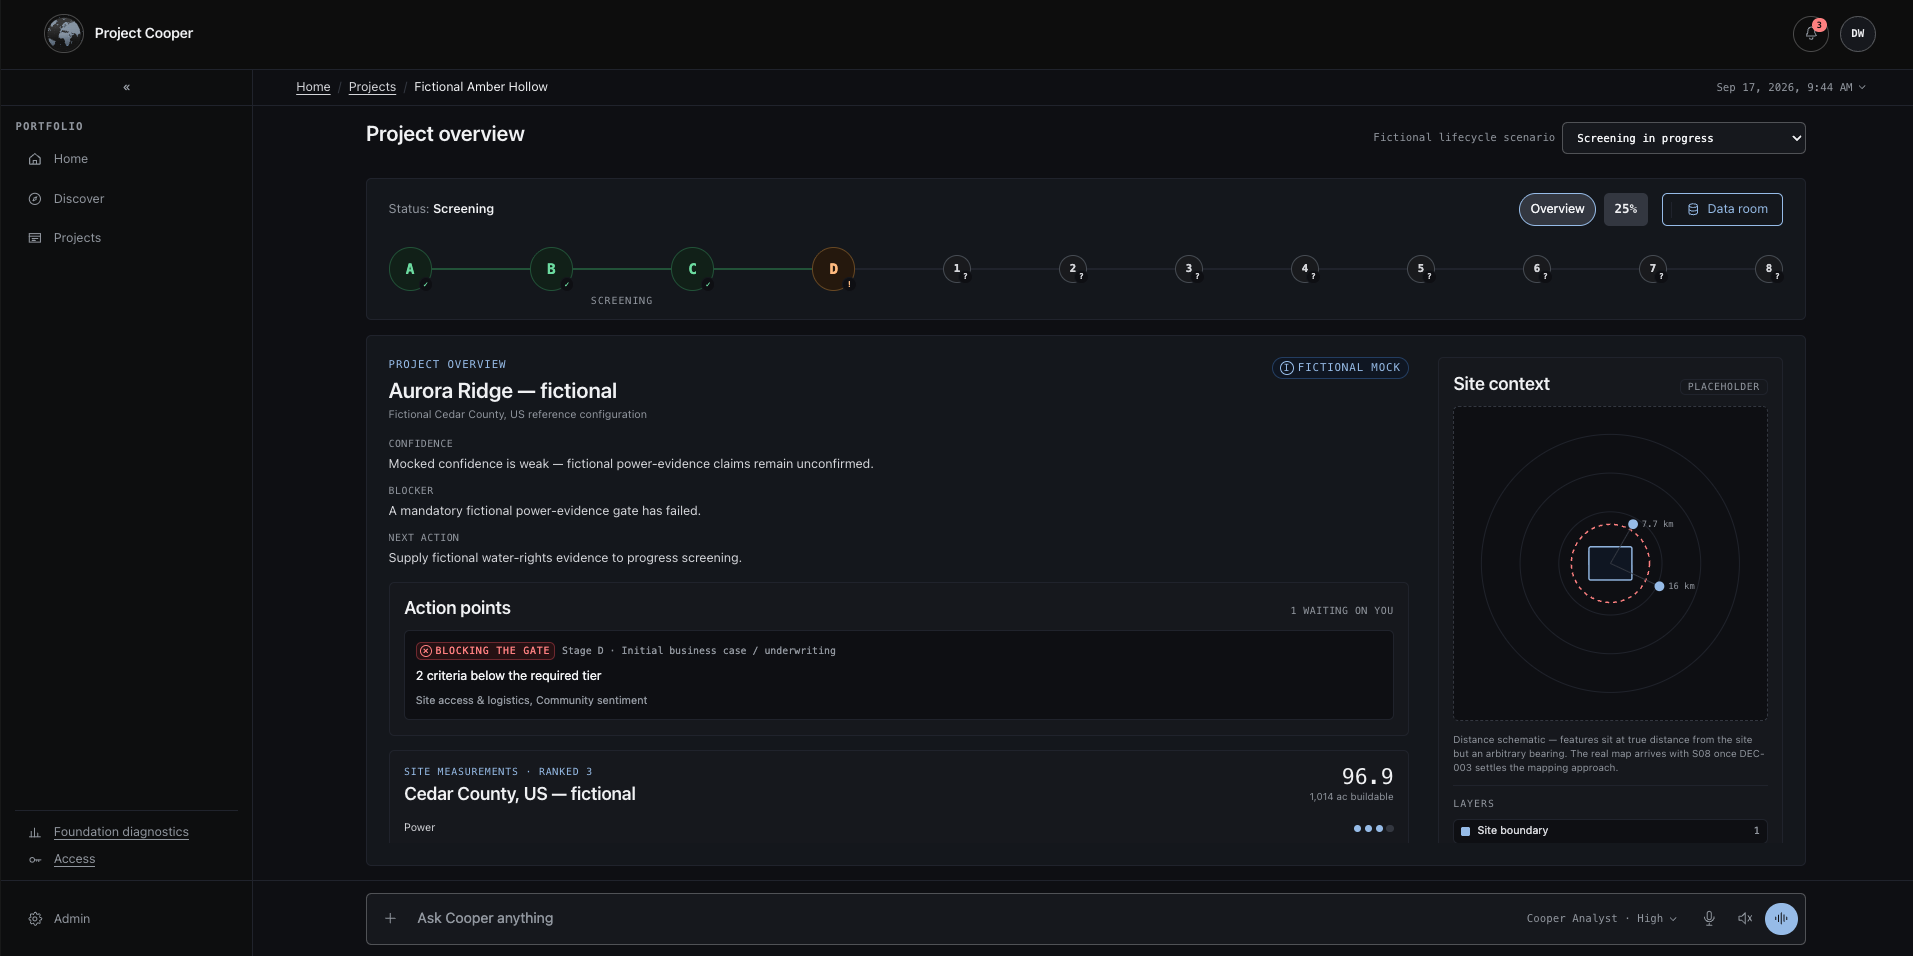Toggle the Site boundary layer

(x=1610, y=830)
